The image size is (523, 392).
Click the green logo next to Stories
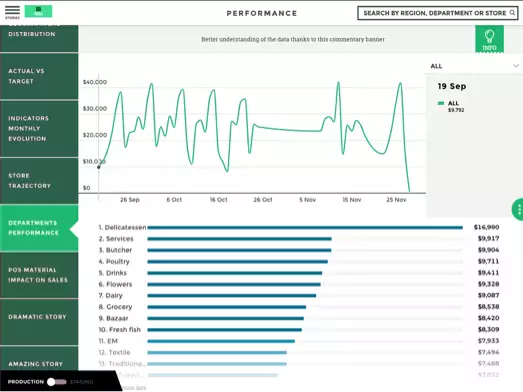tap(38, 11)
